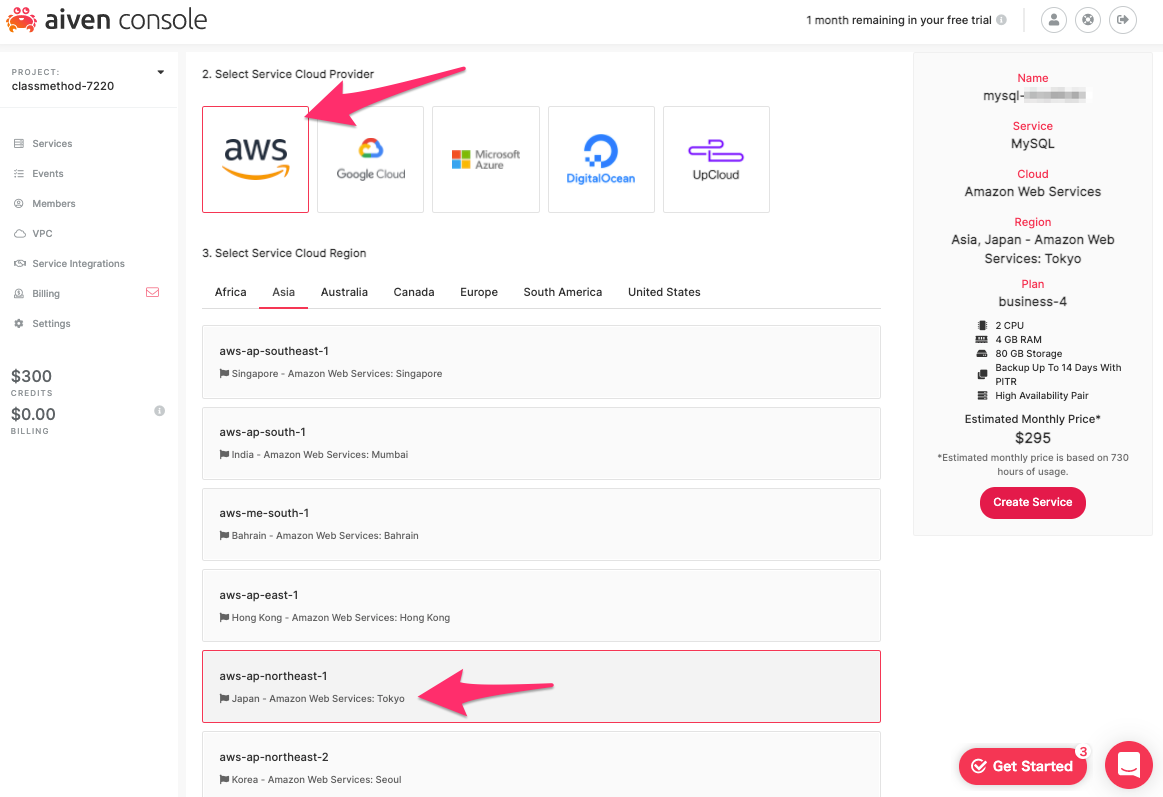Click the Create Service button
The height and width of the screenshot is (797, 1163).
pyautogui.click(x=1032, y=503)
